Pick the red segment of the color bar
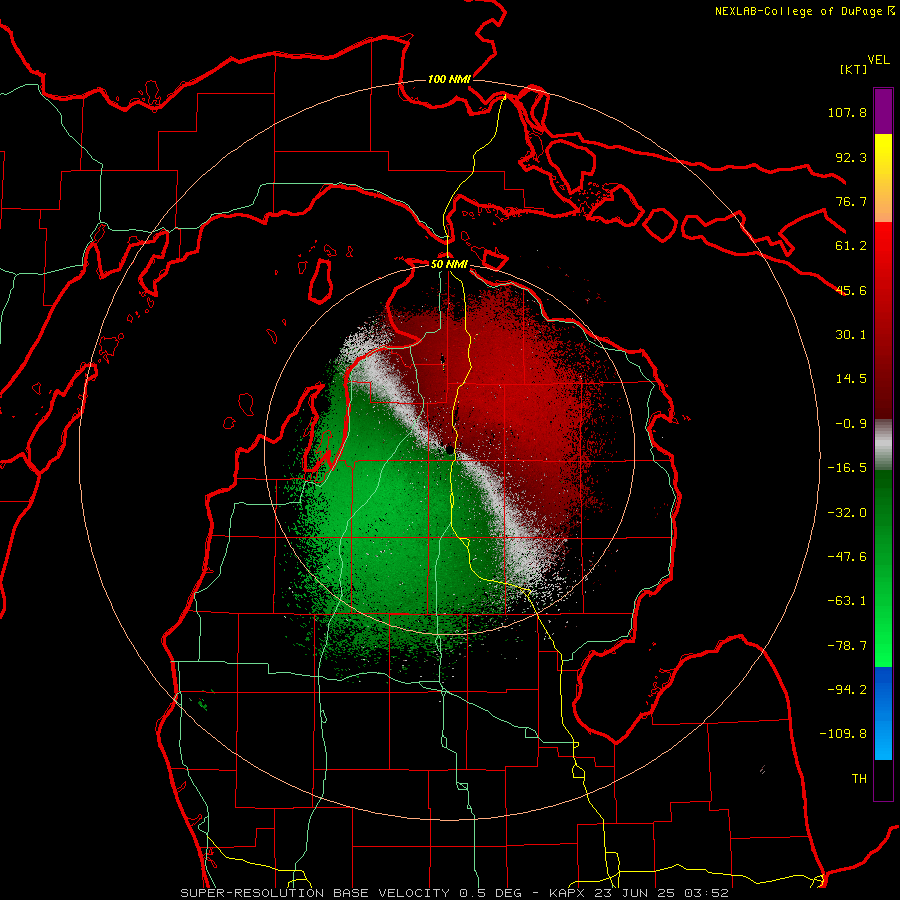 click(883, 320)
